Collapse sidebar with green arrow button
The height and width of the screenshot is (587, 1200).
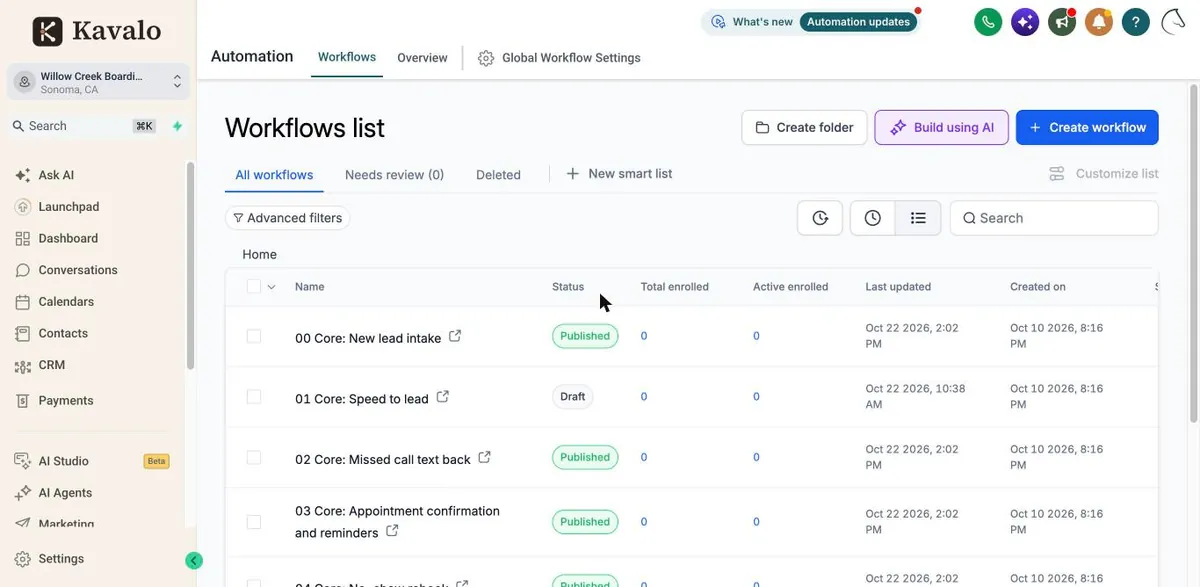[194, 561]
